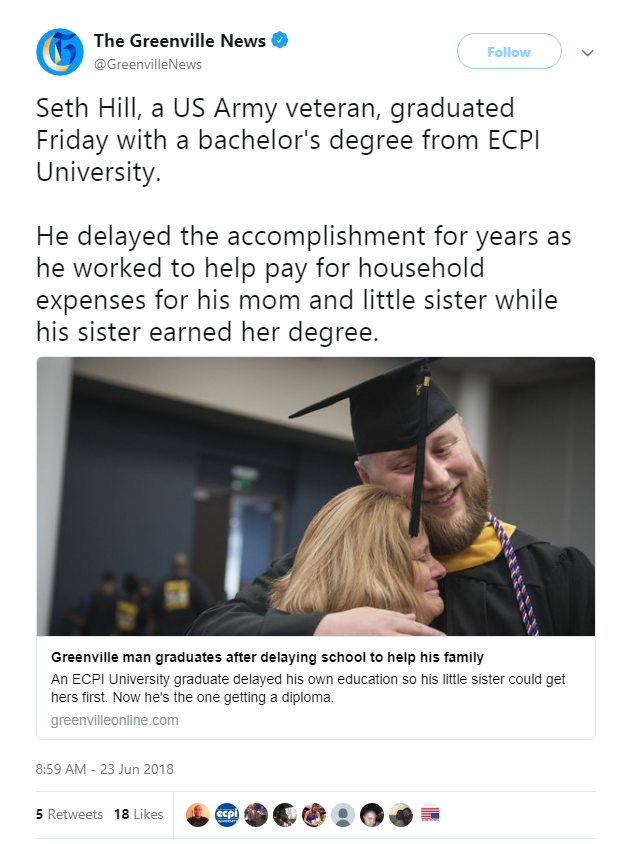The height and width of the screenshot is (844, 632).
Task: Click the liker avatar with purple dress
Action: click(x=314, y=815)
